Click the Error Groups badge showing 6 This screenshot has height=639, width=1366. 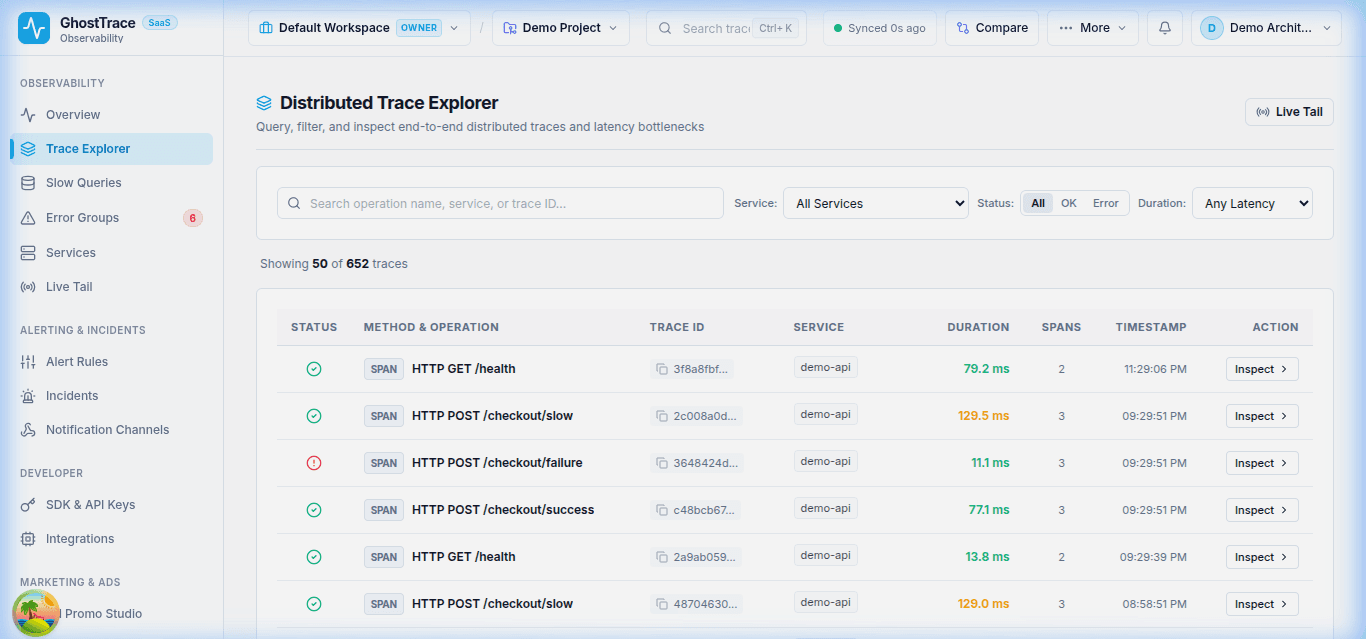pos(193,218)
